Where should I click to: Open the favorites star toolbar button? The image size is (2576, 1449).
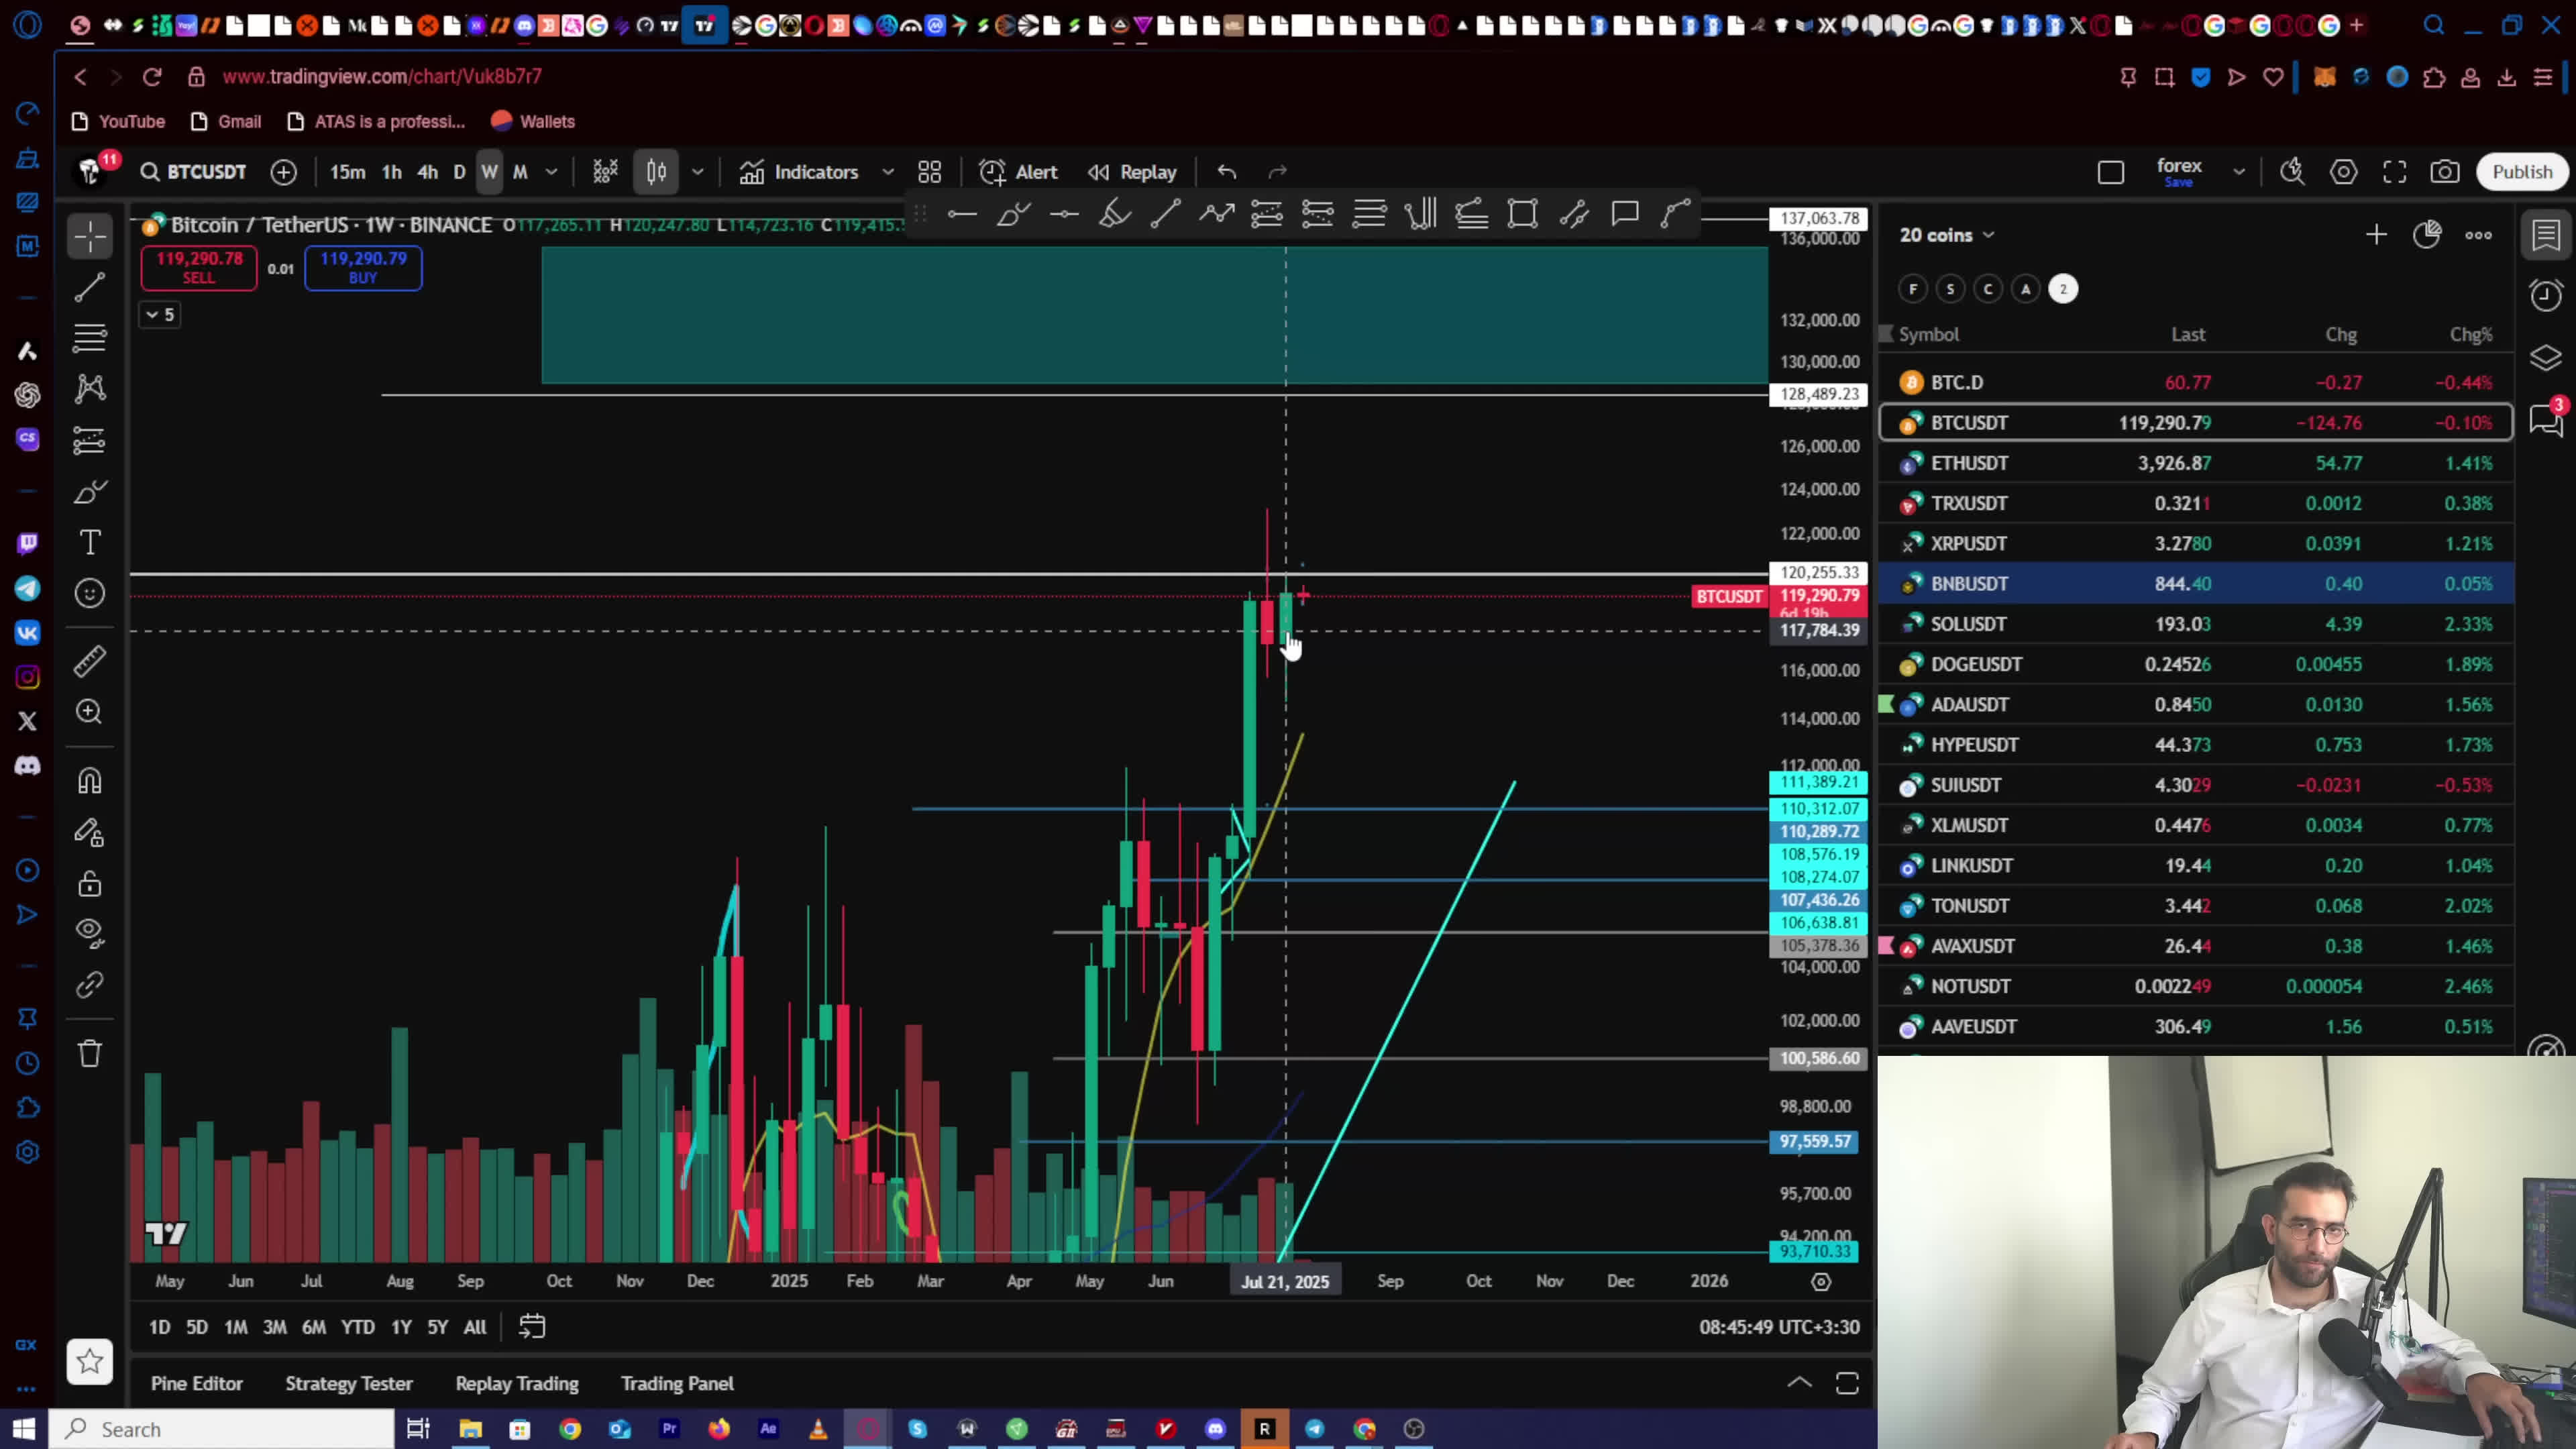pos(90,1361)
